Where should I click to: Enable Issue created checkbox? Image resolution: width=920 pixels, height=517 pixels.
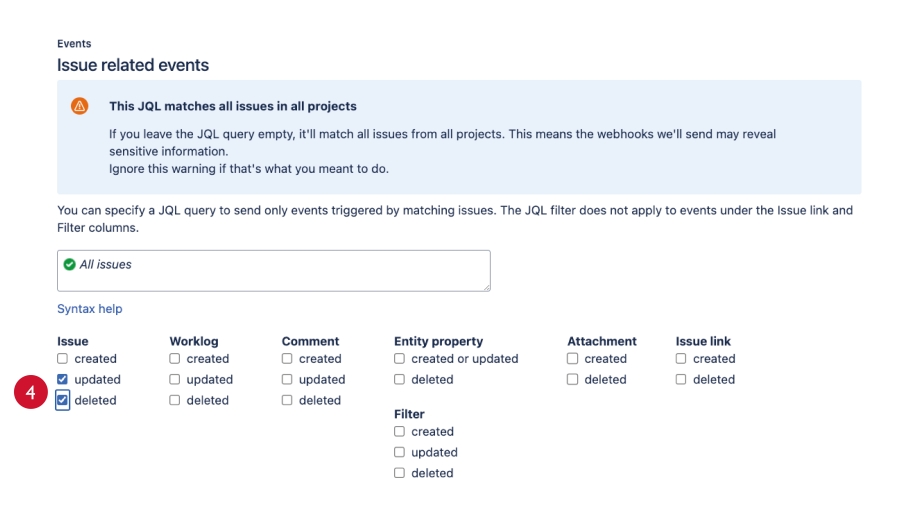[62, 359]
